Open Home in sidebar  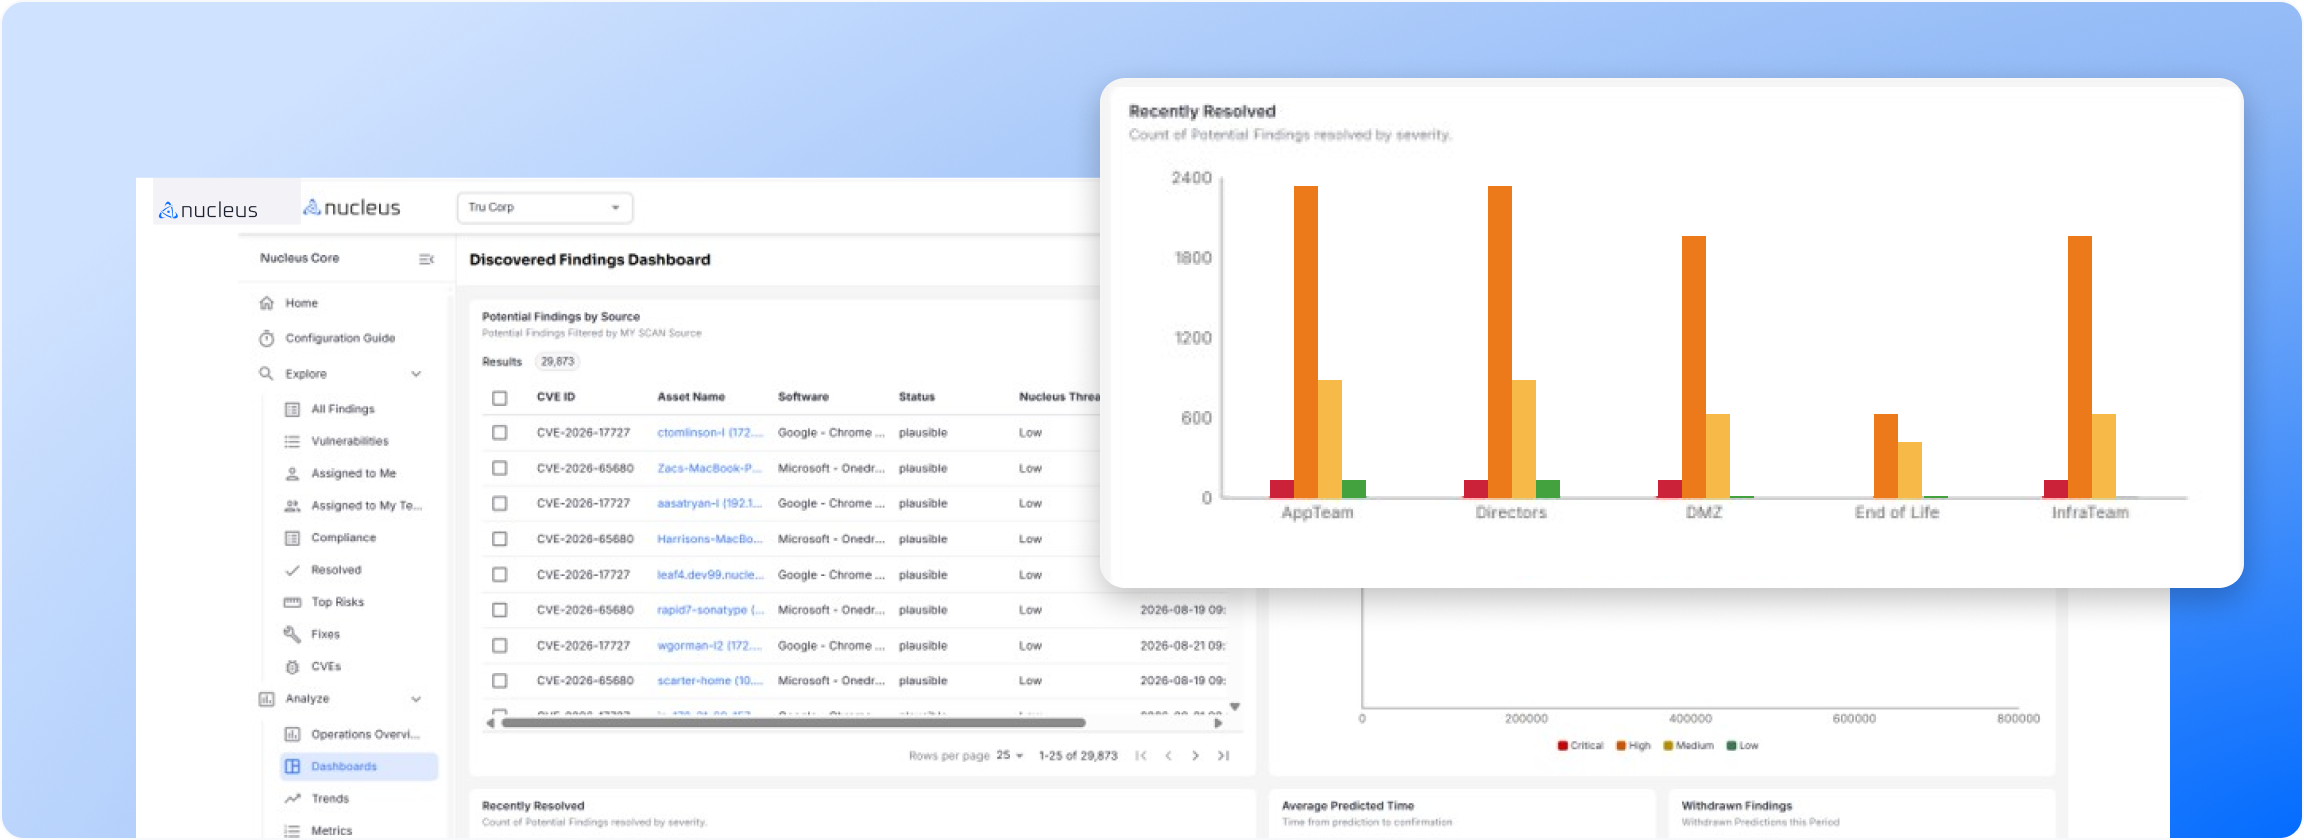[301, 303]
